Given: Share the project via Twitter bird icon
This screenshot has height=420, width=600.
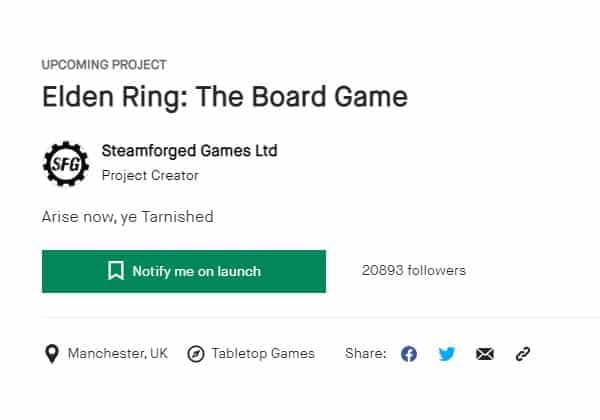Looking at the screenshot, I should tap(447, 354).
